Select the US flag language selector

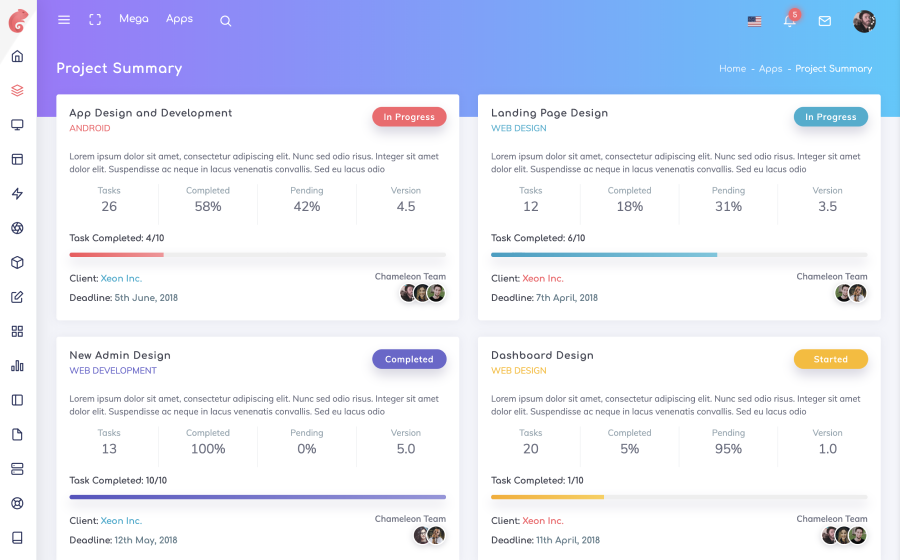755,21
